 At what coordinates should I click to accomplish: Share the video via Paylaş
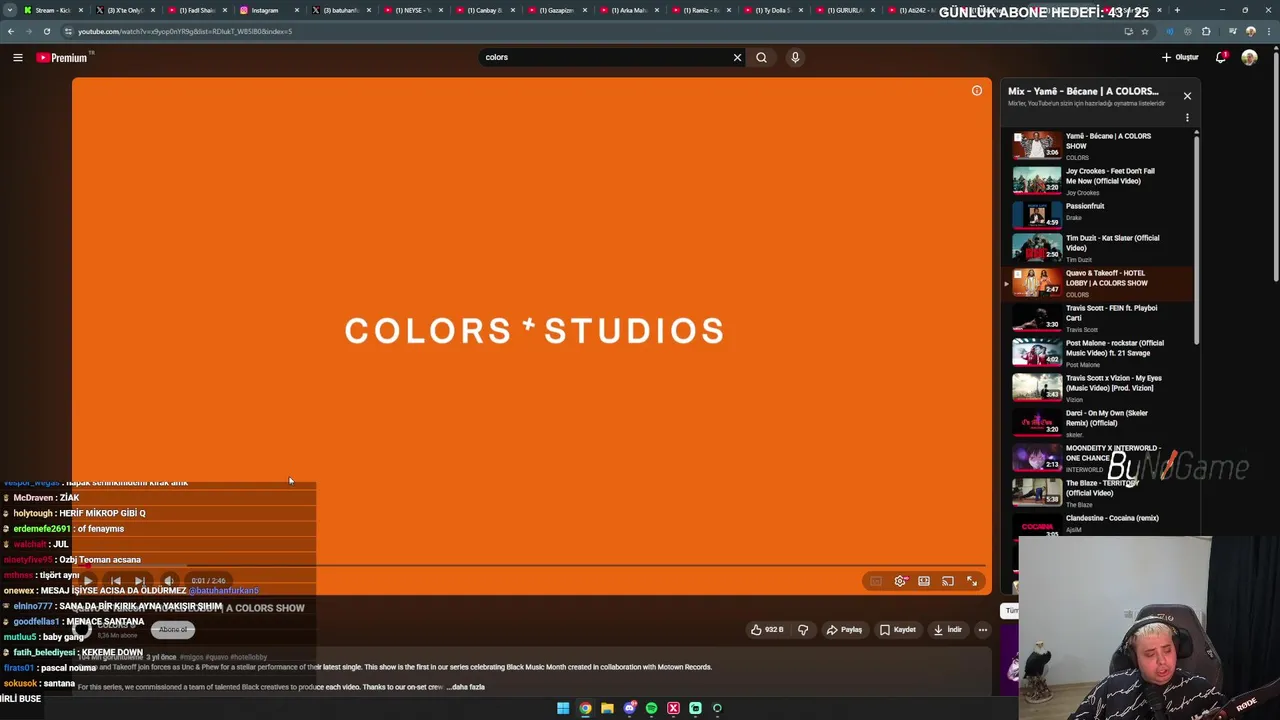point(844,630)
